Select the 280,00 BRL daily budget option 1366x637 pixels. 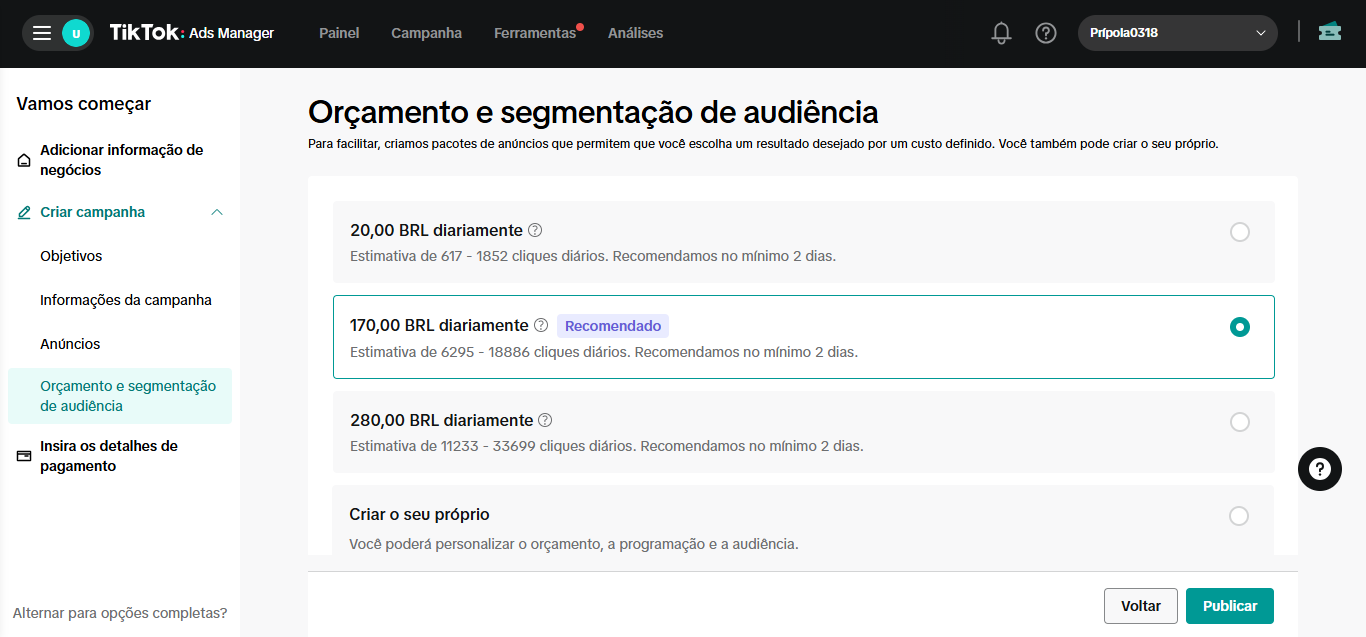[x=1240, y=421]
